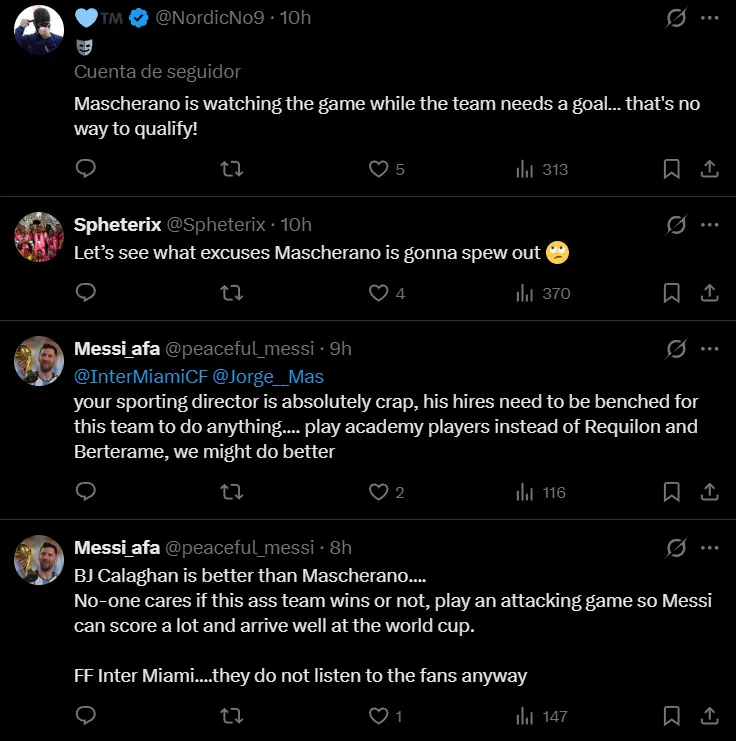Screen dimensions: 736x741
Task: Bookmark the Spheterix tweet
Action: pos(672,293)
